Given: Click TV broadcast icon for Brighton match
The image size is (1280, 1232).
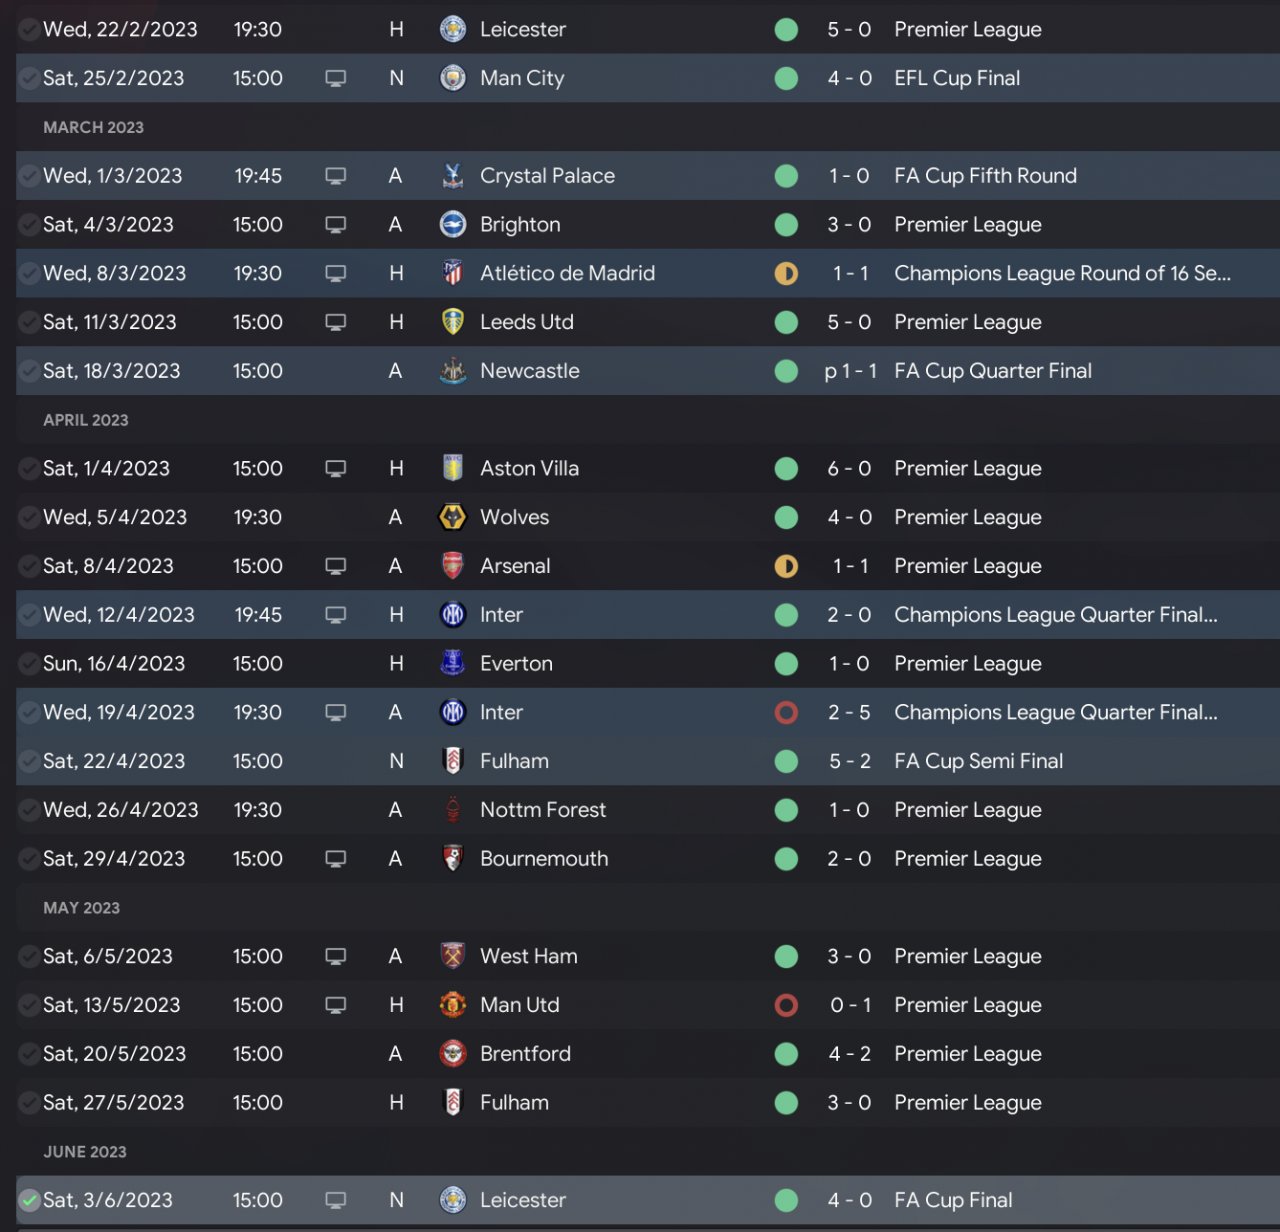Looking at the screenshot, I should (336, 225).
